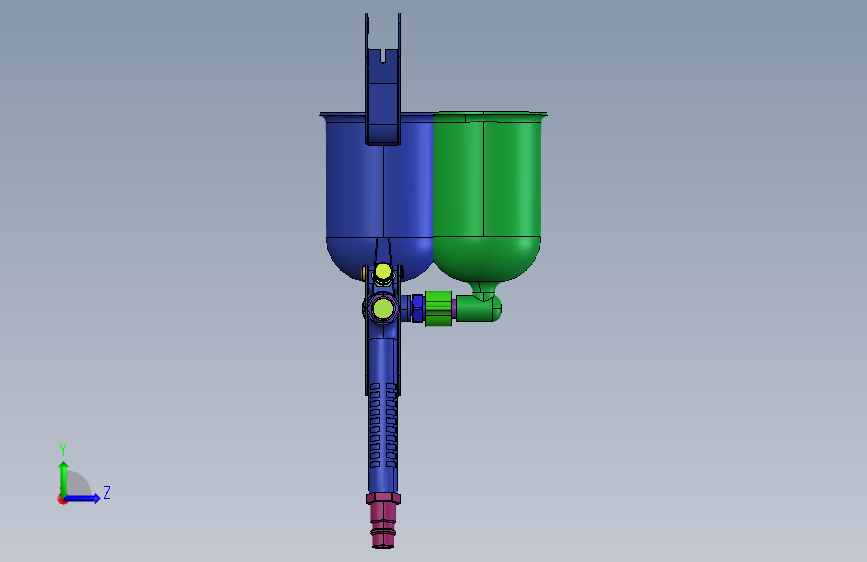The height and width of the screenshot is (562, 867).
Task: Click the blue Z axis arrow of triad
Action: click(x=83, y=498)
